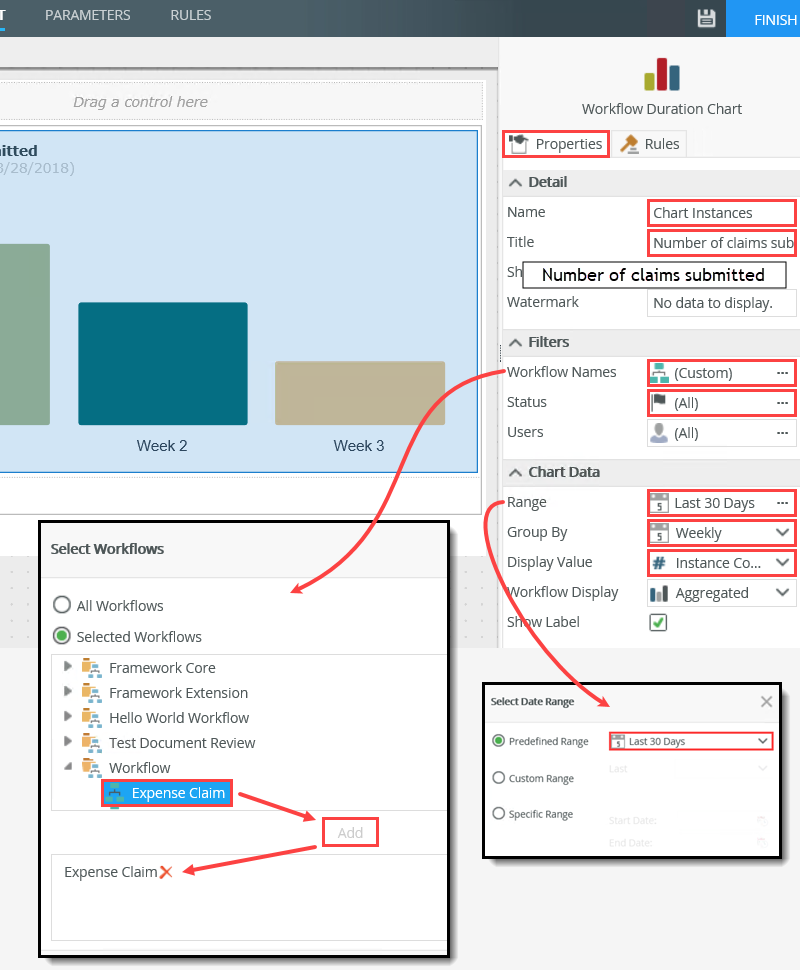800x970 pixels.
Task: Open Workflow Names ellipsis picker
Action: [x=782, y=373]
